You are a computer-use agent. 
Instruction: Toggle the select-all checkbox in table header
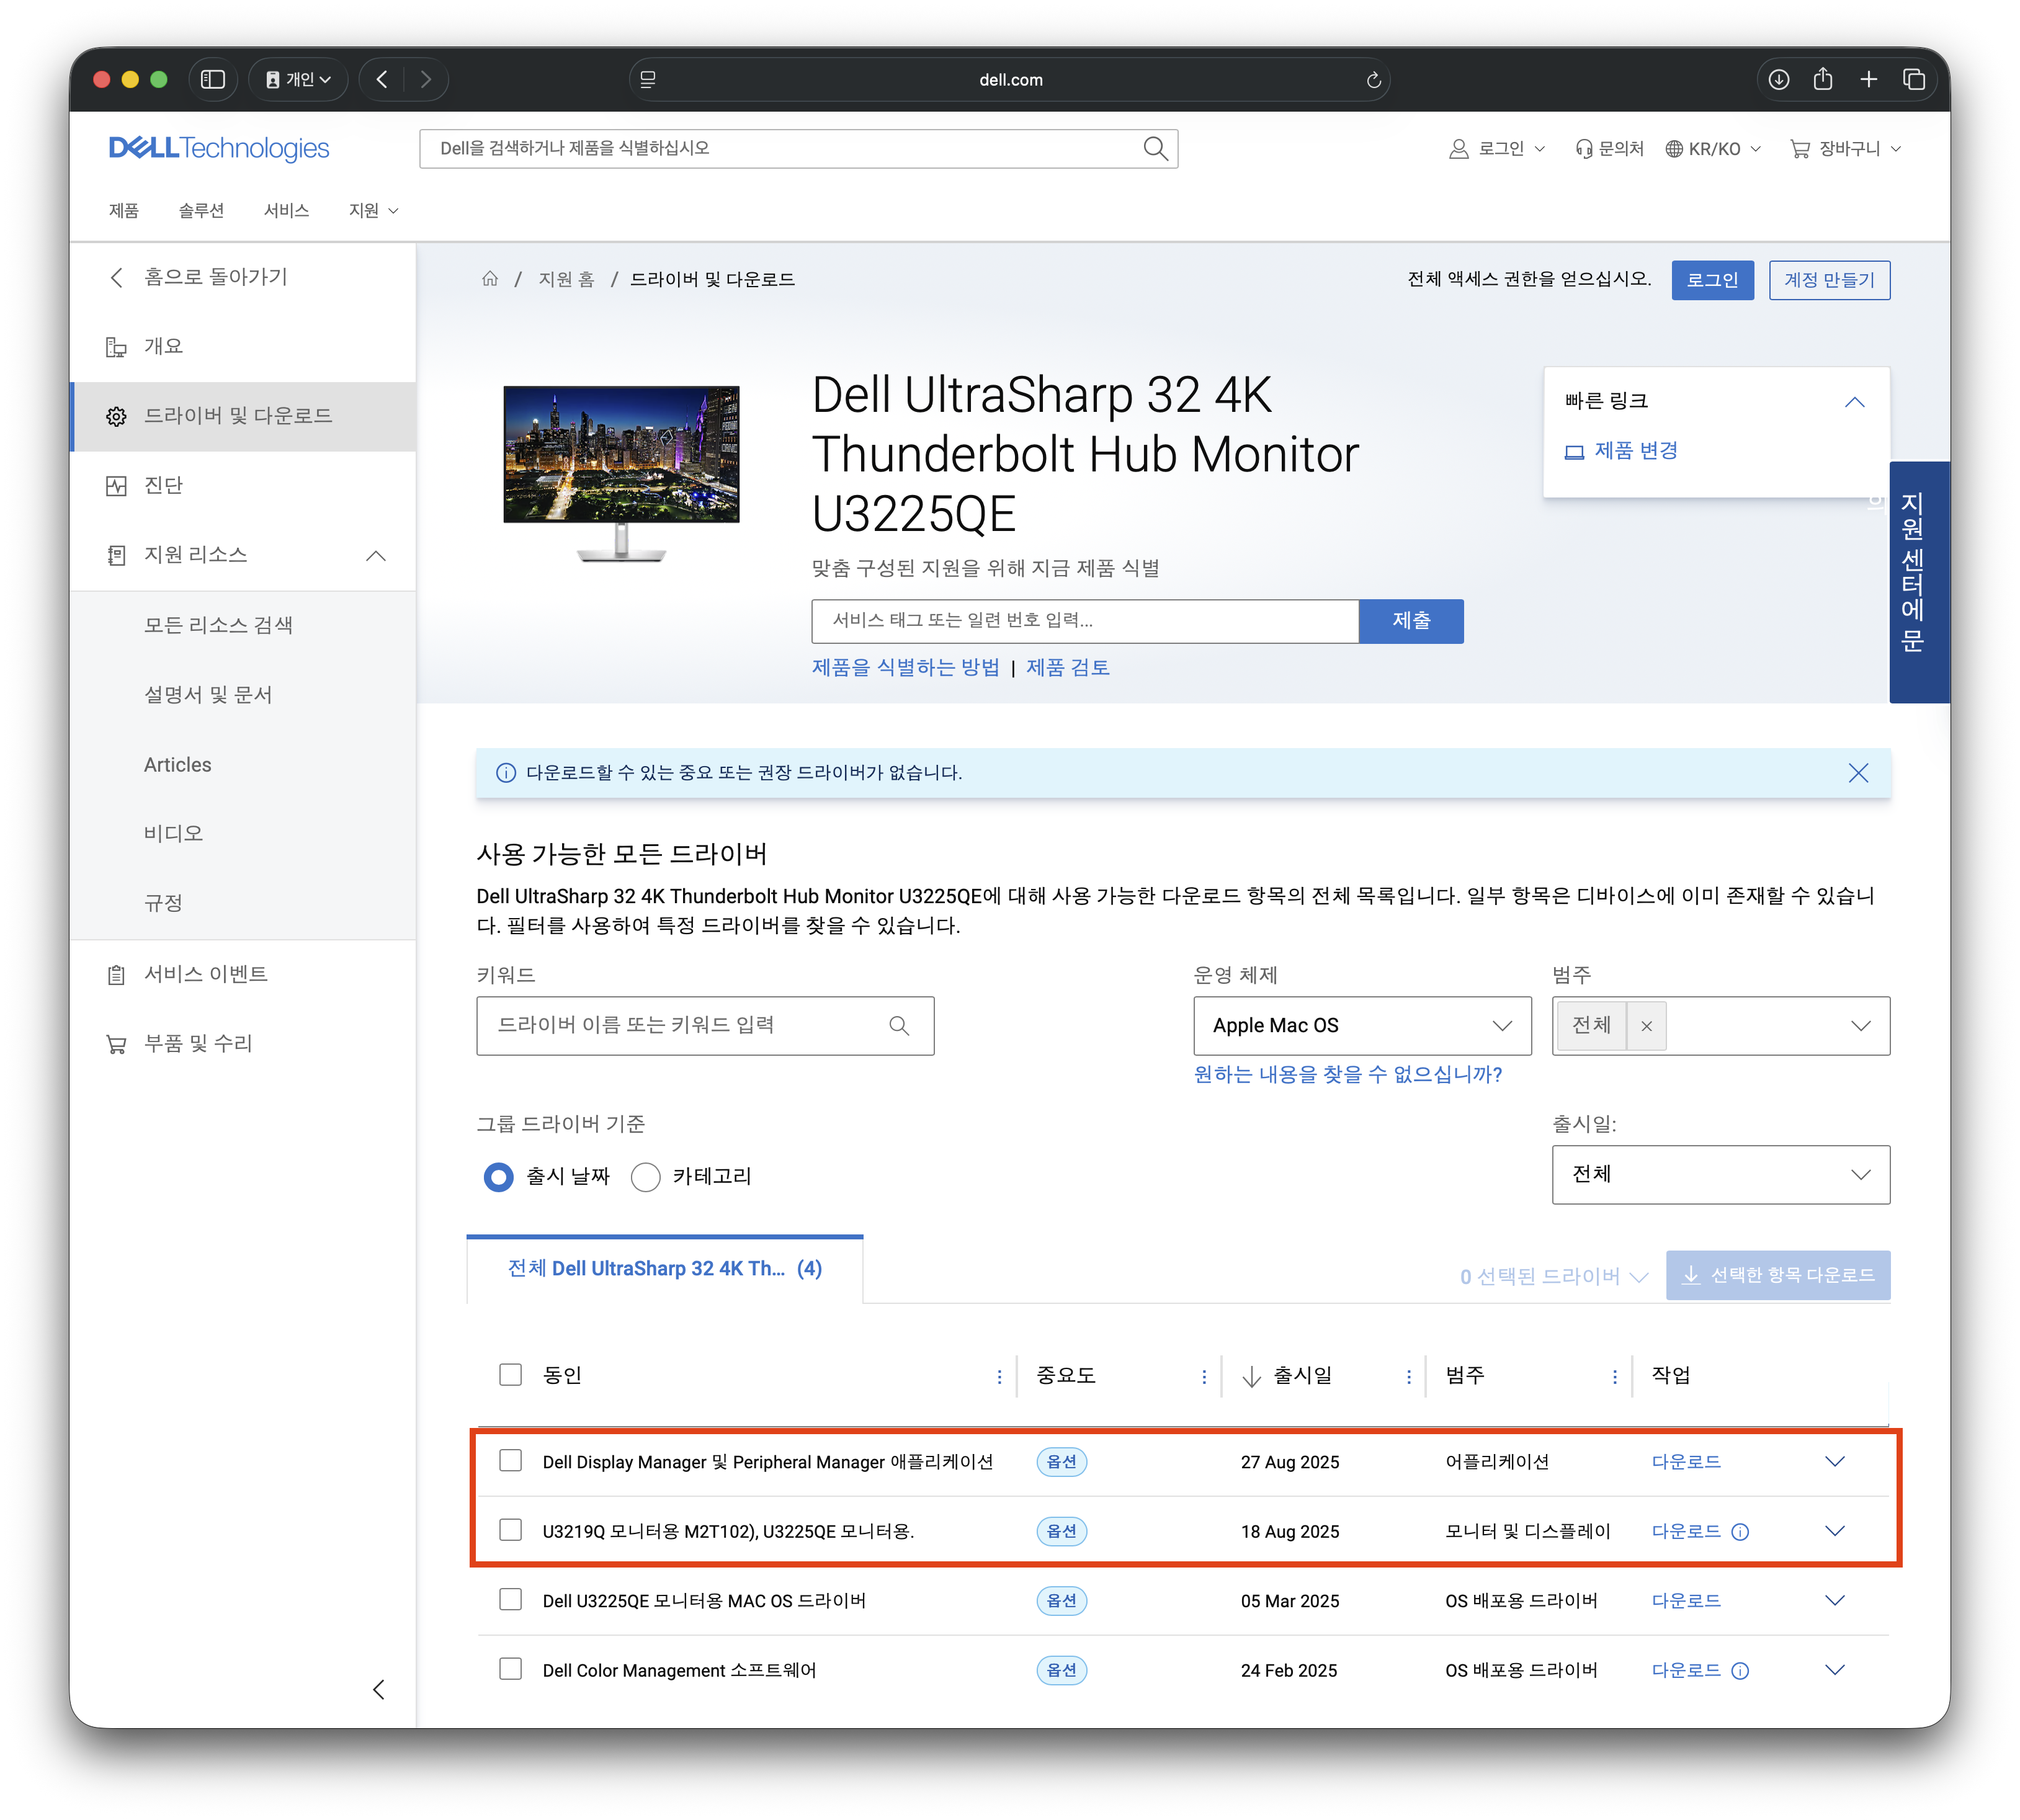[x=511, y=1375]
